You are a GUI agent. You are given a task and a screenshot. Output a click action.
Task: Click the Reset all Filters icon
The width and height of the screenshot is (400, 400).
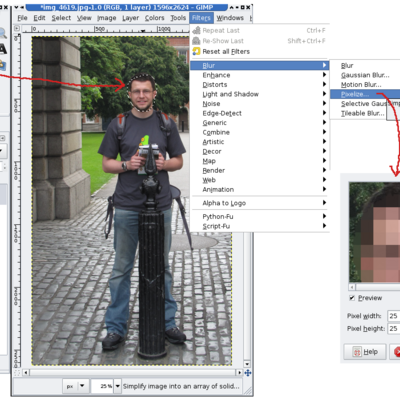(x=196, y=51)
